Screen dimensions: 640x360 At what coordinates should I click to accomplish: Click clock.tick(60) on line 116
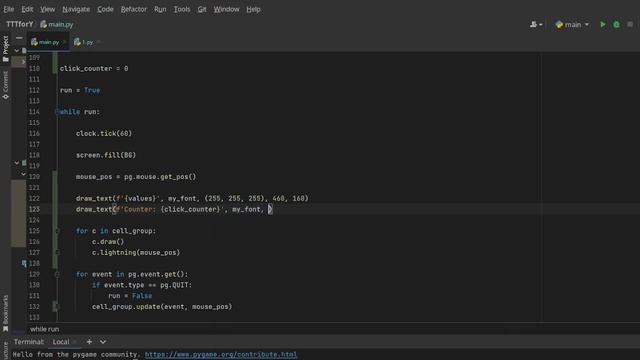click(104, 133)
